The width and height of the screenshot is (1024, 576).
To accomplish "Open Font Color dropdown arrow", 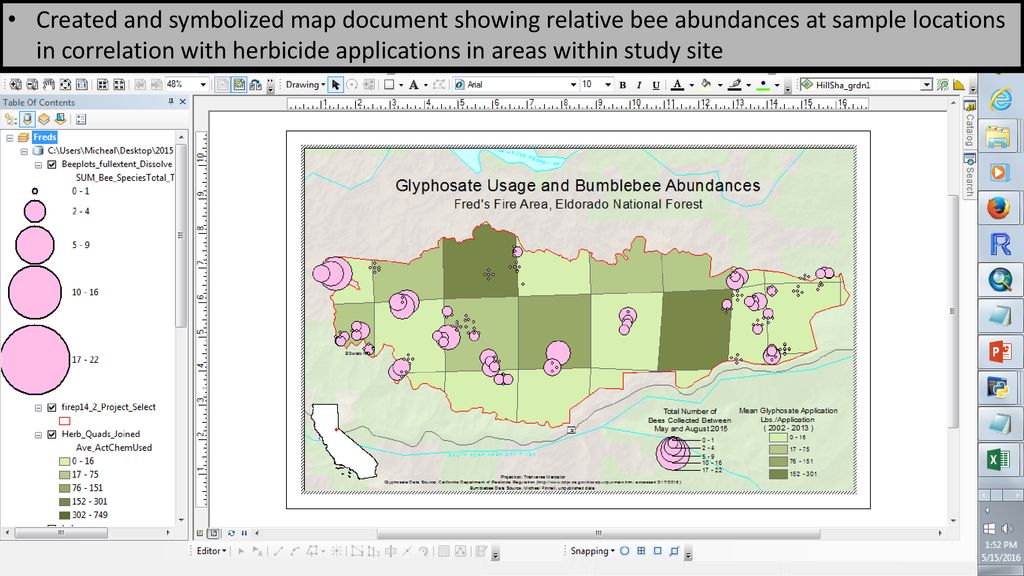I will tap(692, 86).
